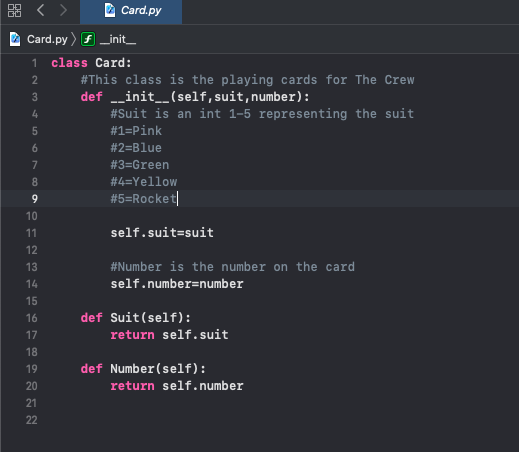Click line number 1 in the gutter
The image size is (519, 452).
[34, 63]
